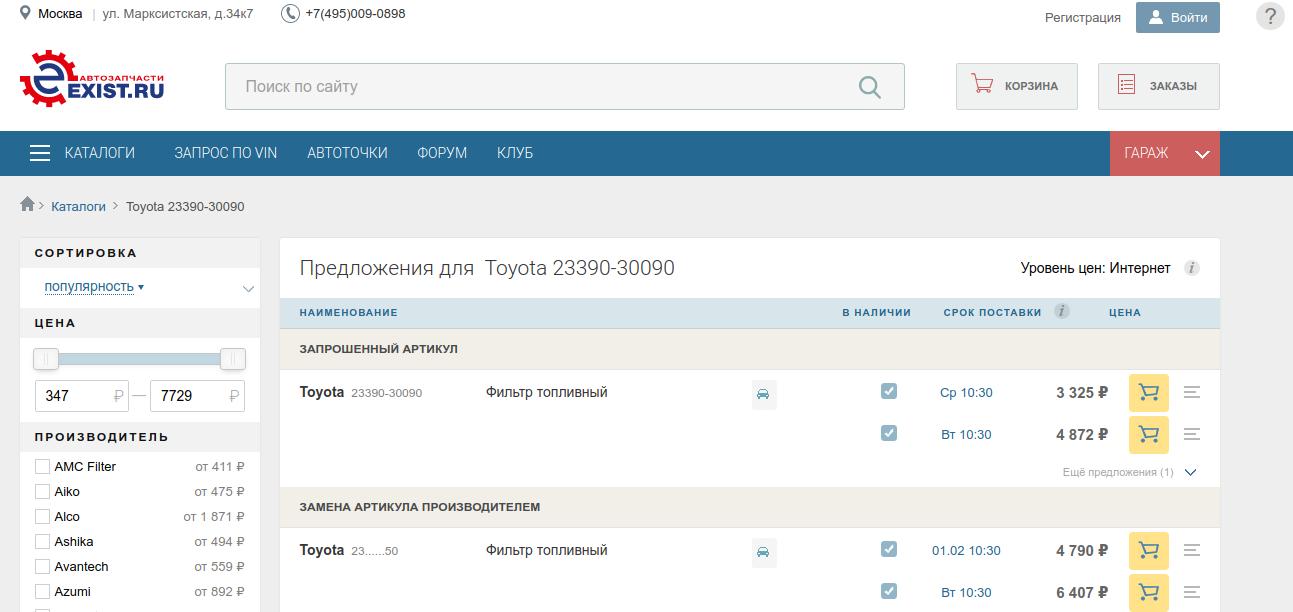This screenshot has height=612, width=1293.
Task: Open the Запрос по VIN menu item
Action: (x=225, y=153)
